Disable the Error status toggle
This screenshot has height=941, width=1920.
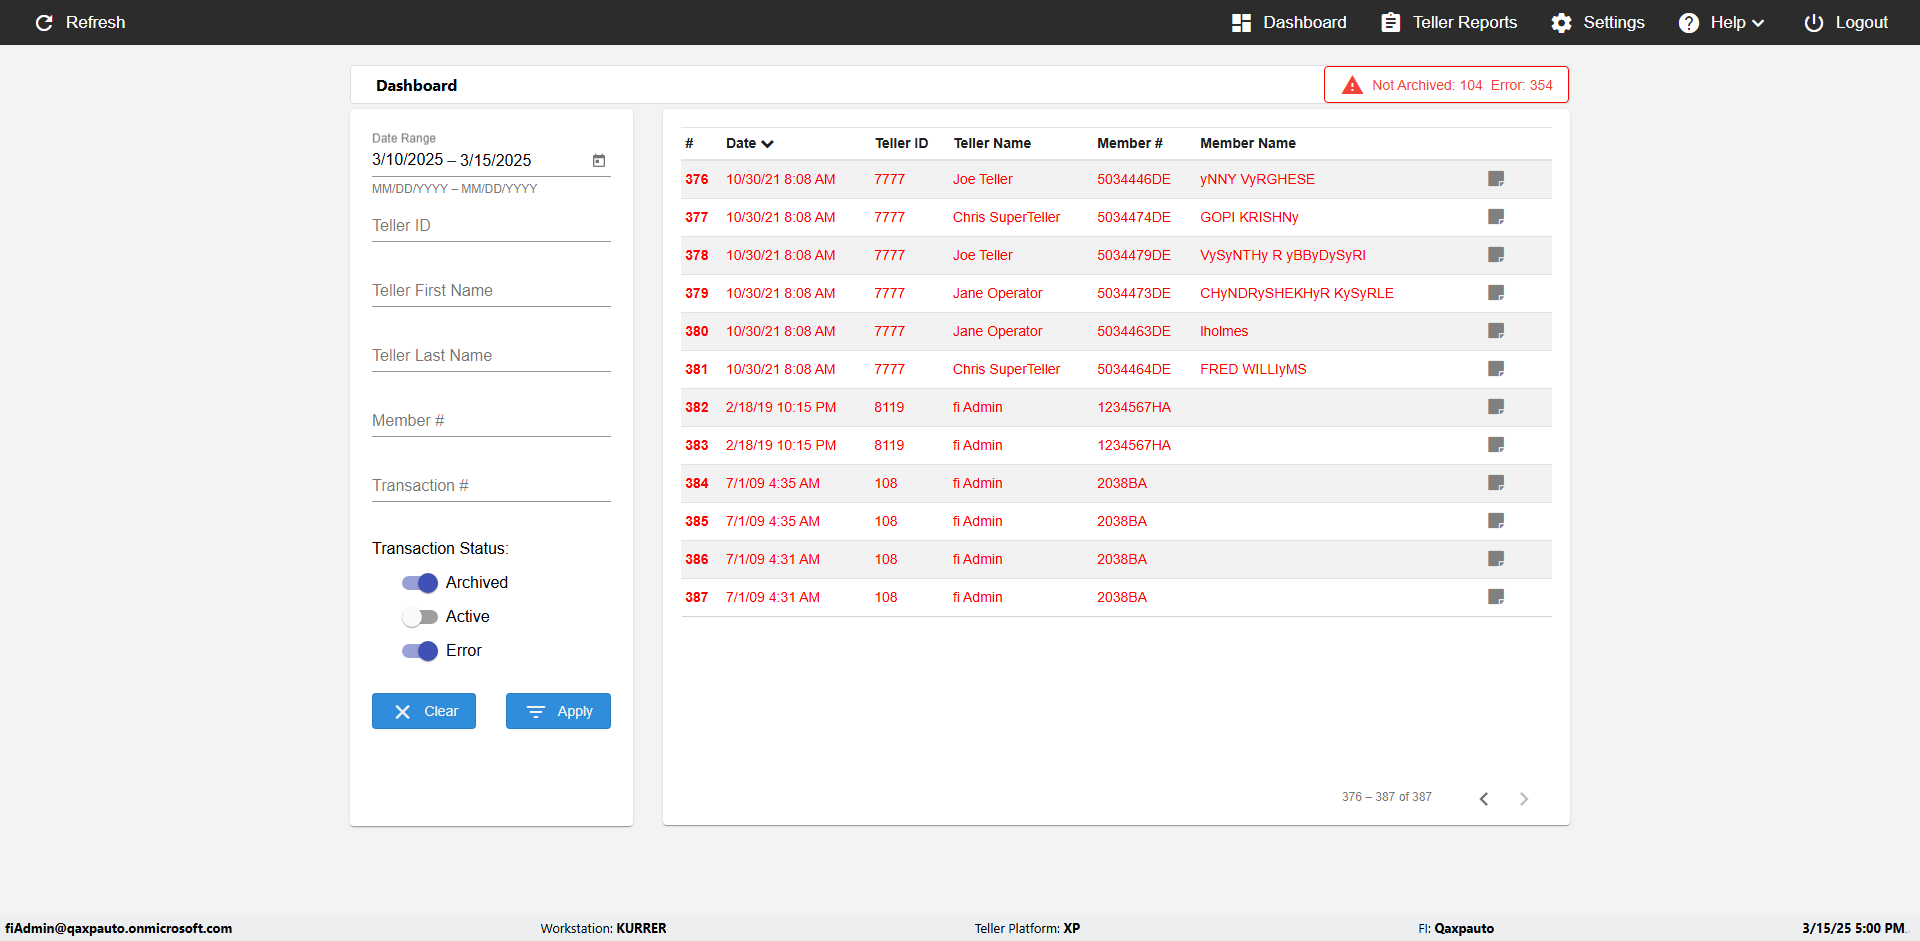coord(420,651)
